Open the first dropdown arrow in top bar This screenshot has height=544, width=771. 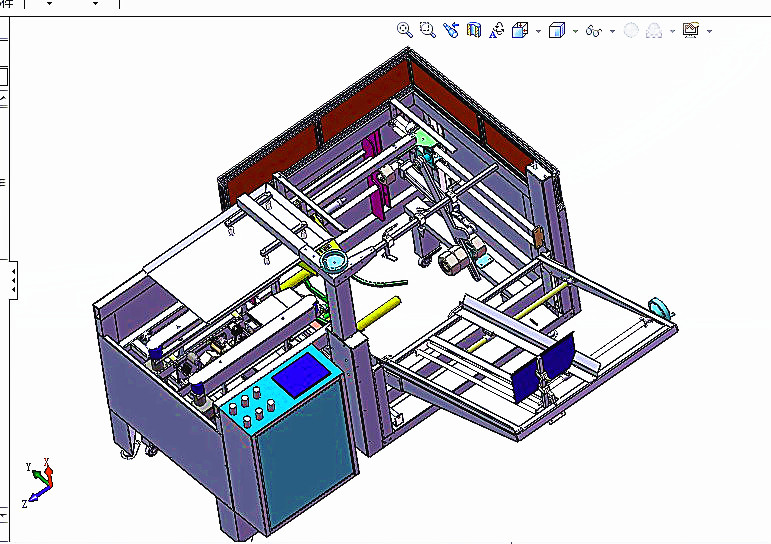coord(49,3)
